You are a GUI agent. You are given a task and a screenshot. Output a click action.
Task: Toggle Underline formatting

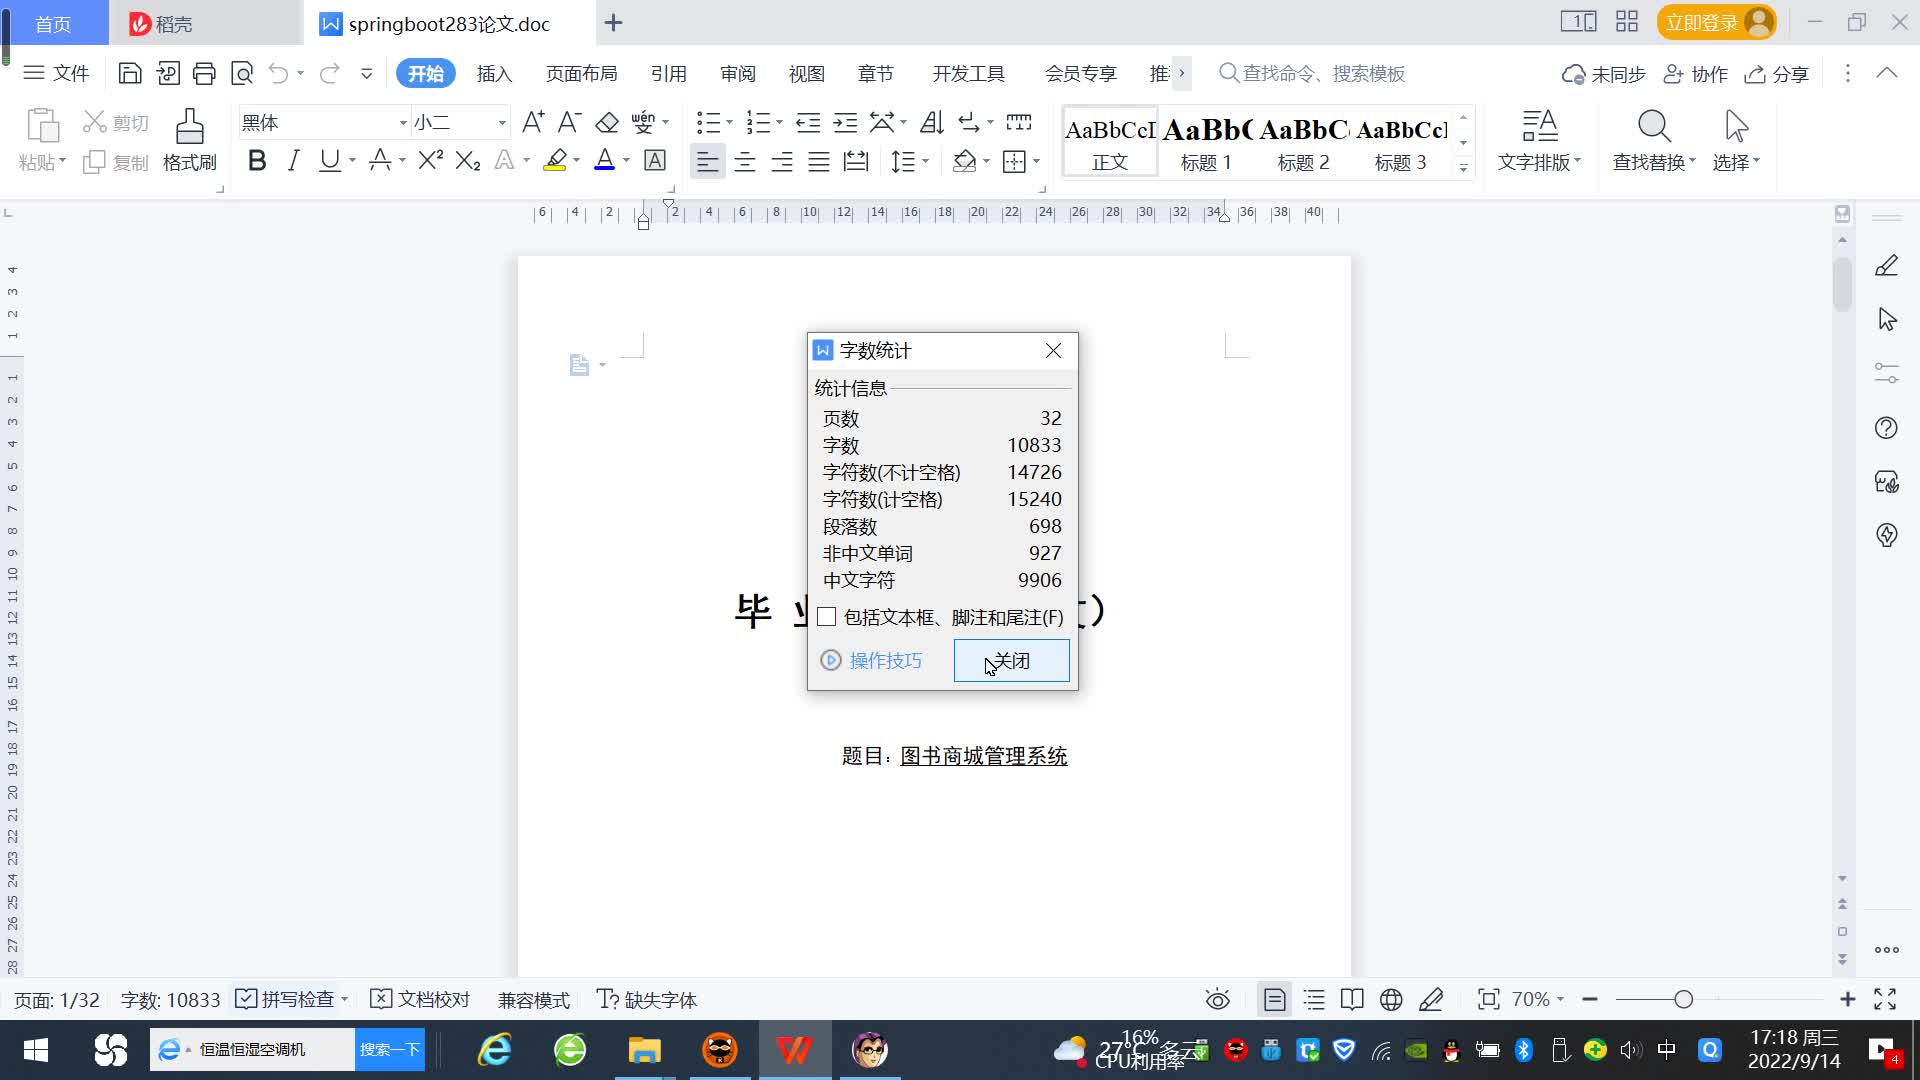tap(329, 161)
